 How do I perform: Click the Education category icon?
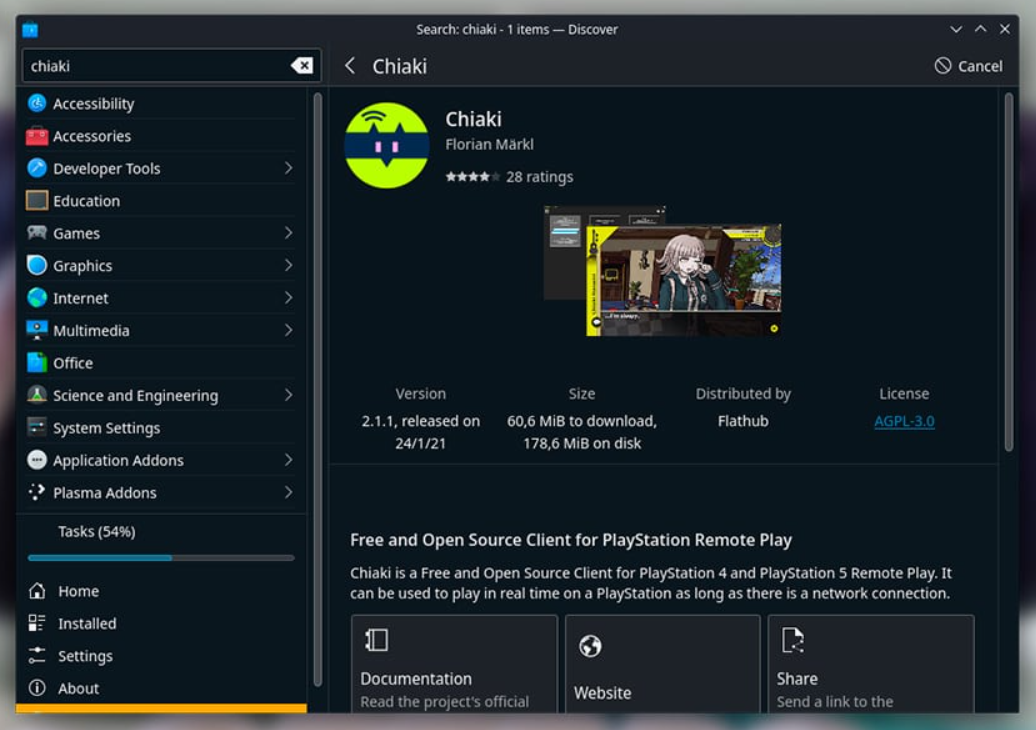(x=37, y=201)
